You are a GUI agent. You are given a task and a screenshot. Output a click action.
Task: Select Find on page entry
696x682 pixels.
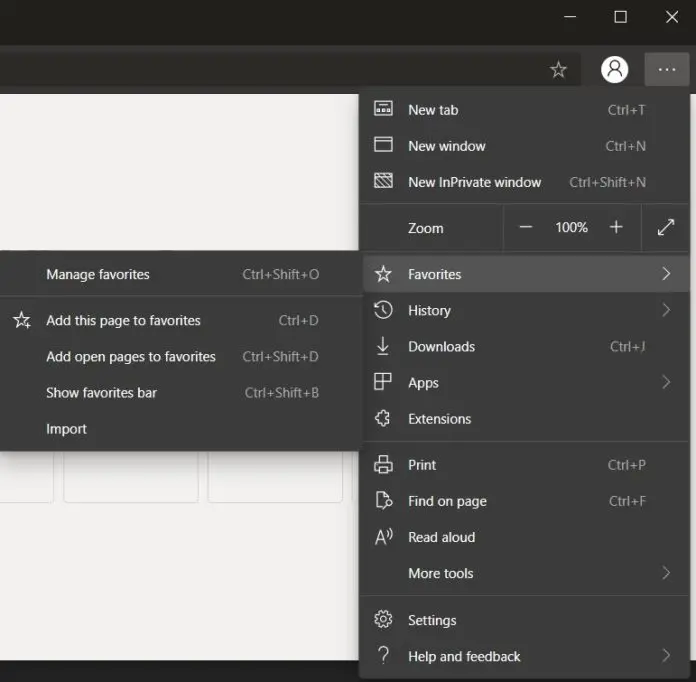point(524,501)
